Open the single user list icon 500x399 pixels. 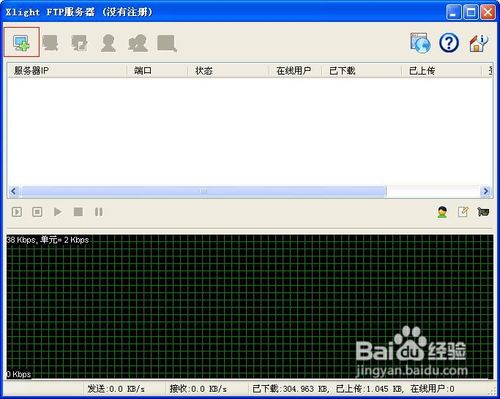108,43
